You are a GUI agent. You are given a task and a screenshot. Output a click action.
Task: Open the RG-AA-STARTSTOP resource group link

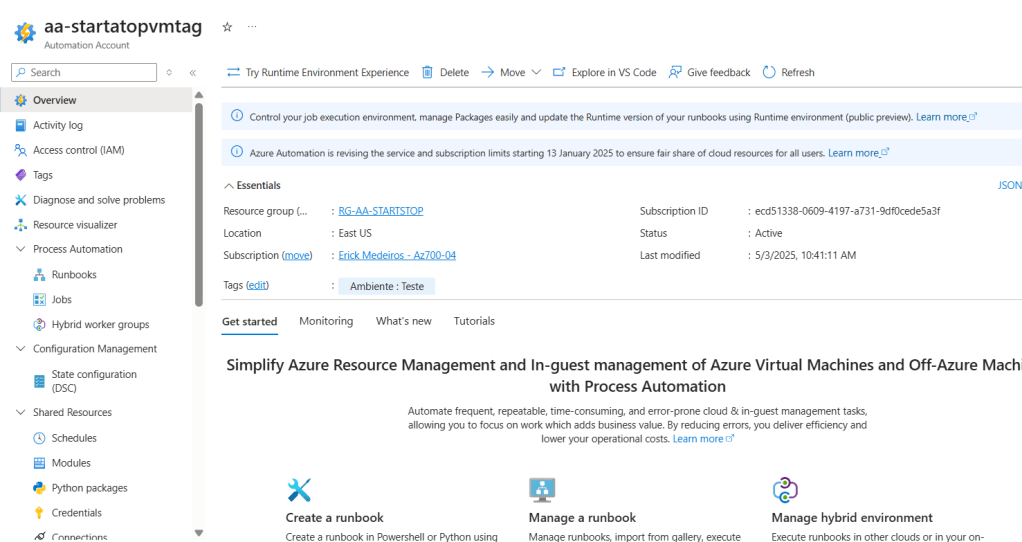pyautogui.click(x=381, y=211)
